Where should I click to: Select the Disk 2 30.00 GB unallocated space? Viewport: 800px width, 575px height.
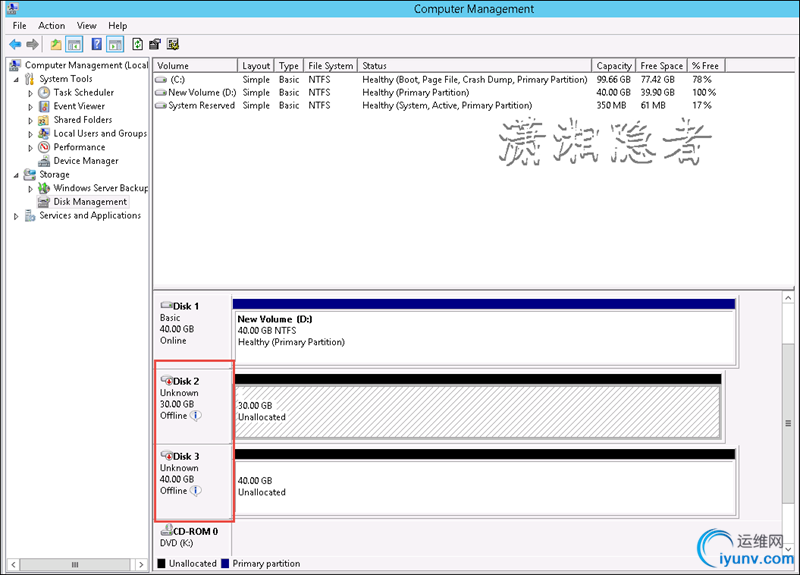coord(476,410)
